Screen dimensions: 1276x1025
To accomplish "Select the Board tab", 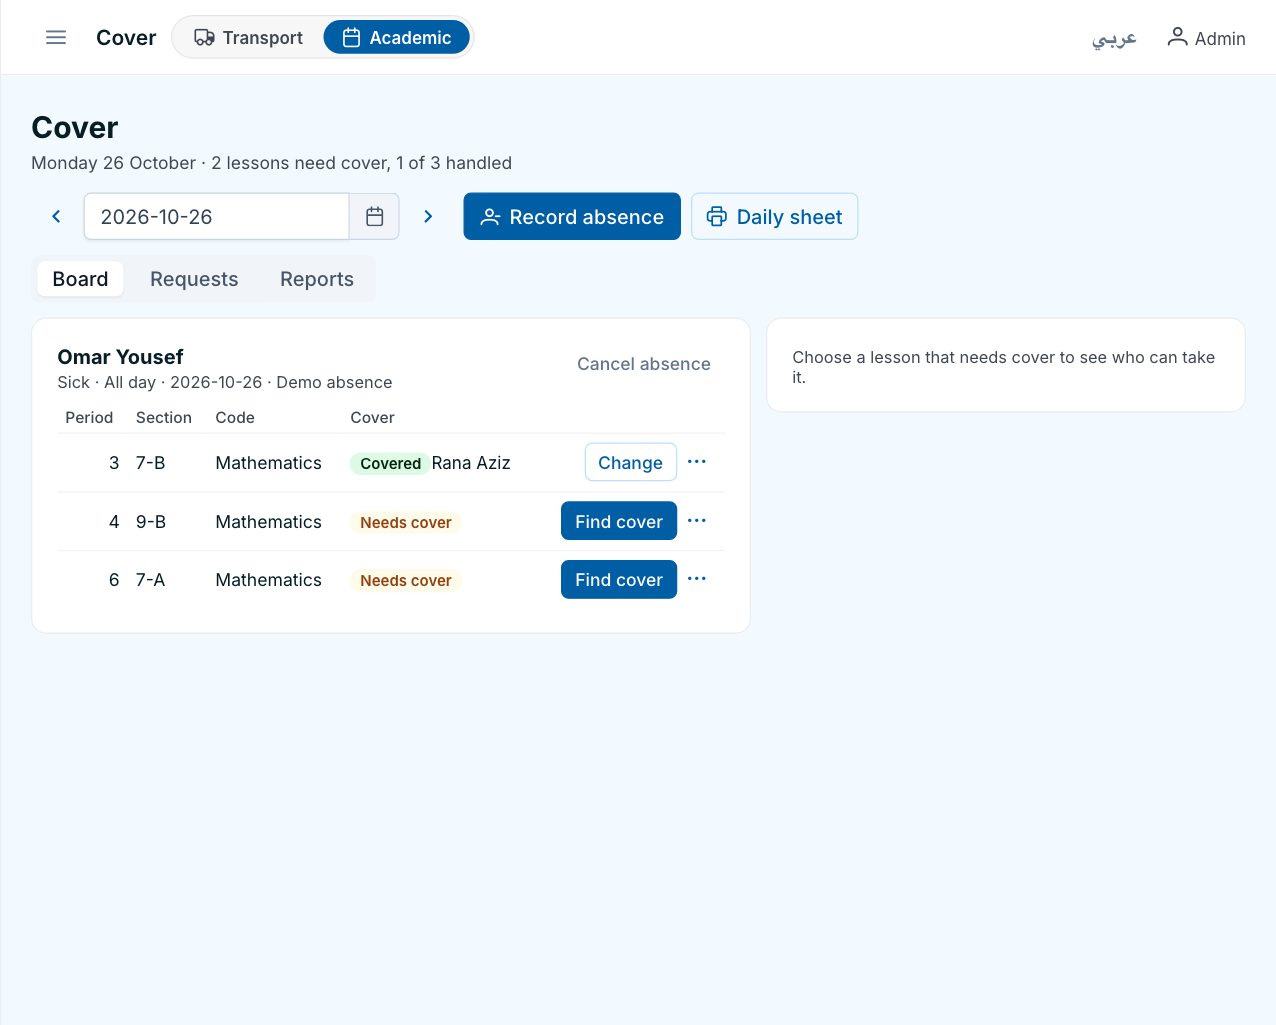I will (x=80, y=279).
